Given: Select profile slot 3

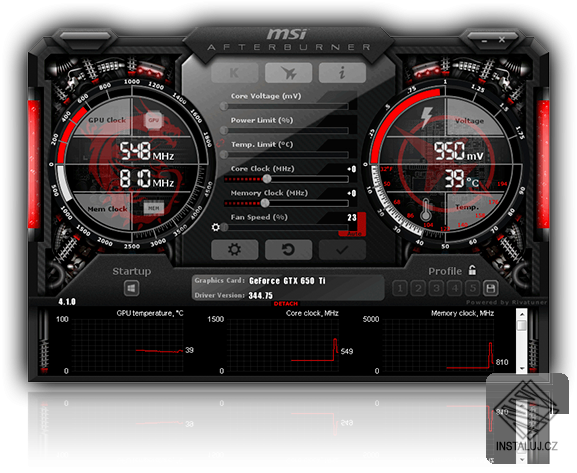Looking at the screenshot, I should point(436,288).
